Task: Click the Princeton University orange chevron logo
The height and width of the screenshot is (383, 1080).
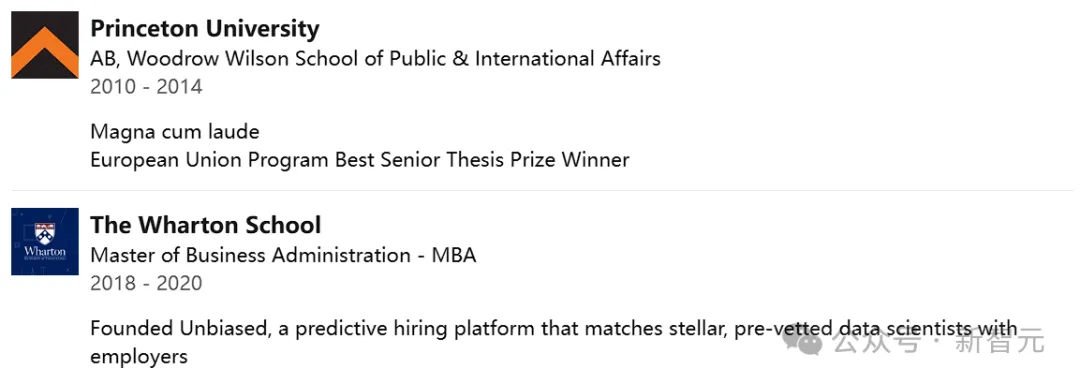Action: pos(45,45)
